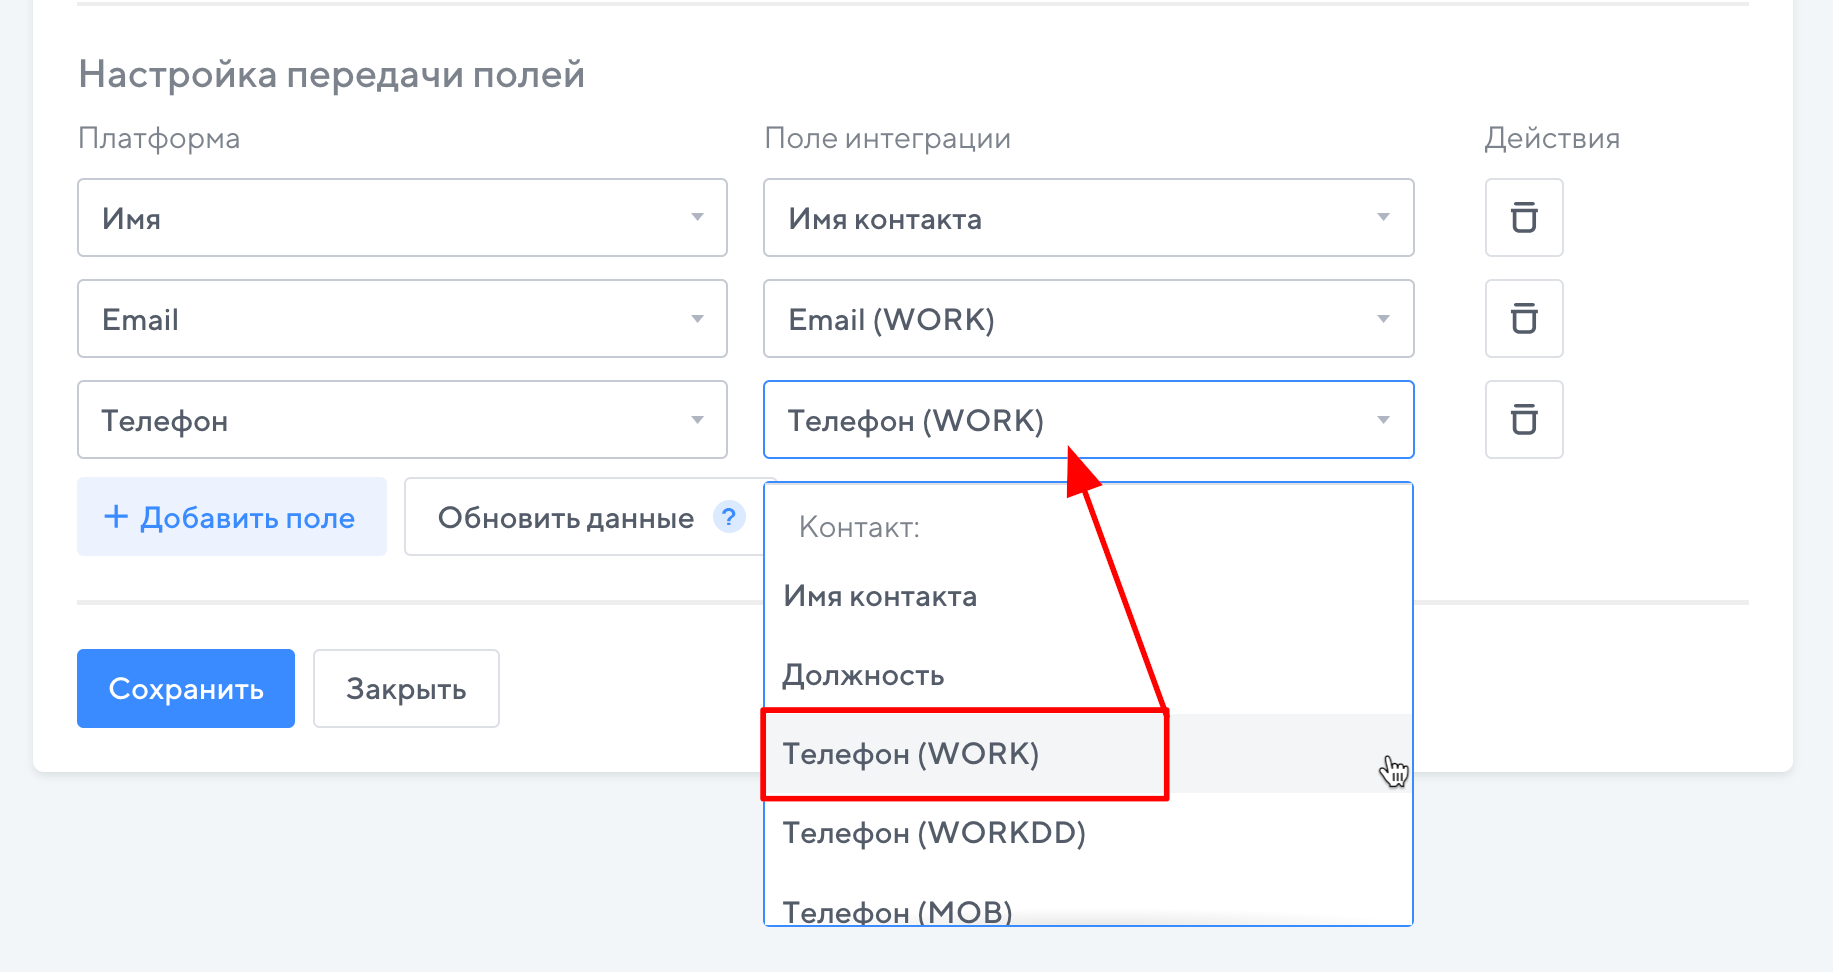Remove the Телефон mapping with trash icon
Viewport: 1833px width, 972px height.
1523,420
